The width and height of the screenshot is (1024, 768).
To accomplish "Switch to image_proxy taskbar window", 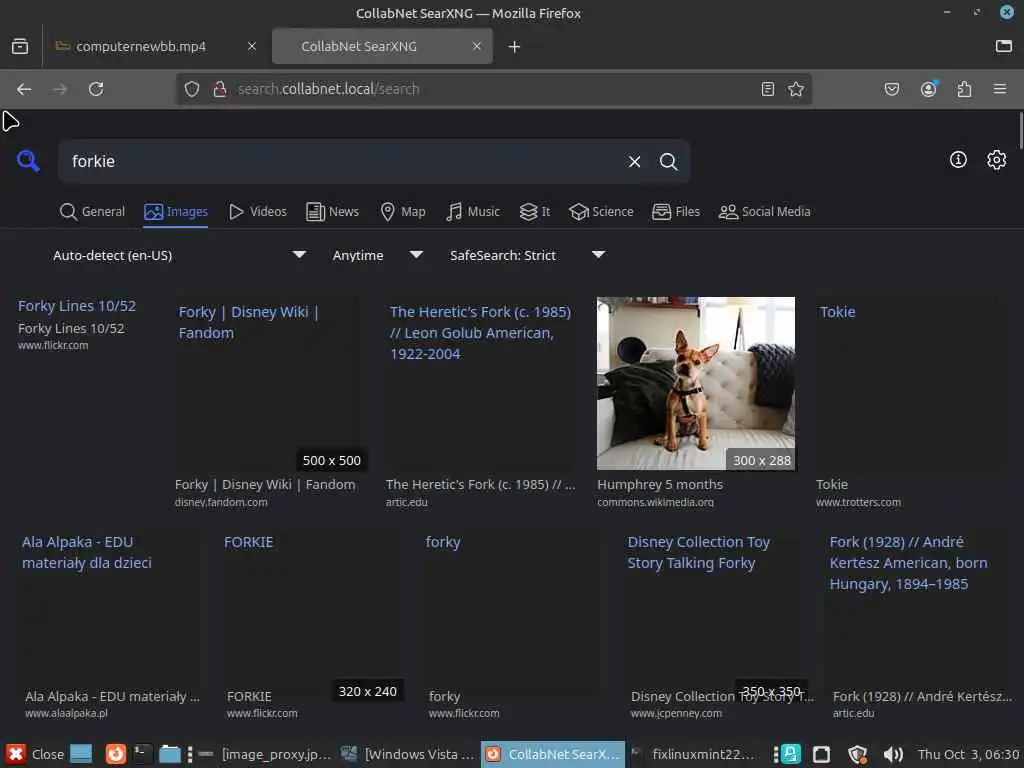I will (268, 754).
